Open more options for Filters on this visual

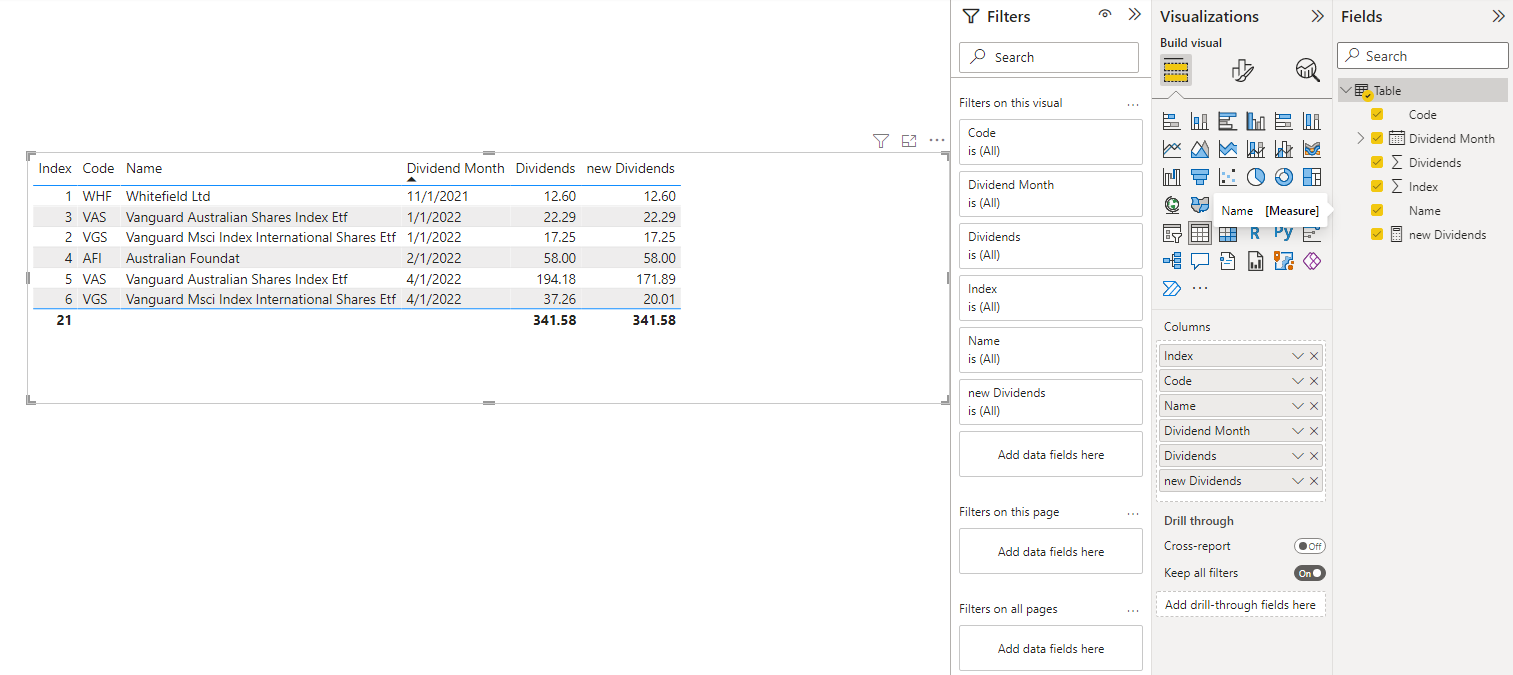click(1133, 103)
